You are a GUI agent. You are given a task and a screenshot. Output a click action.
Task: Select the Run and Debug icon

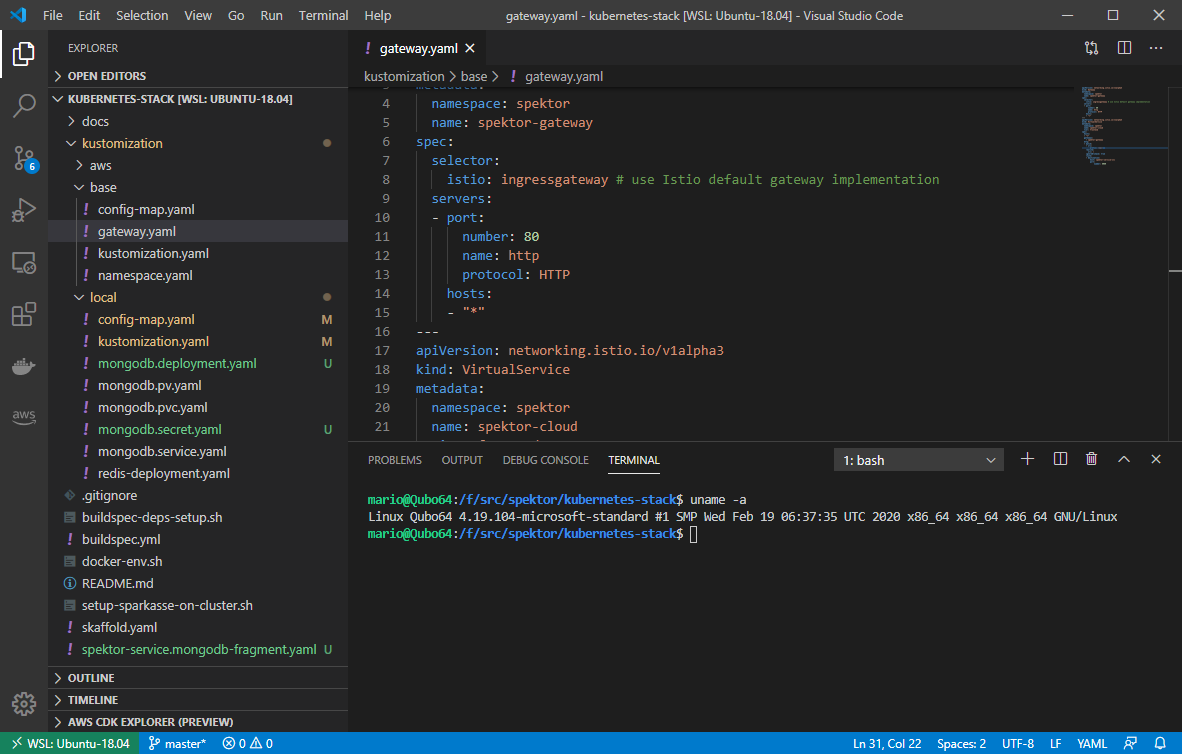coord(24,210)
